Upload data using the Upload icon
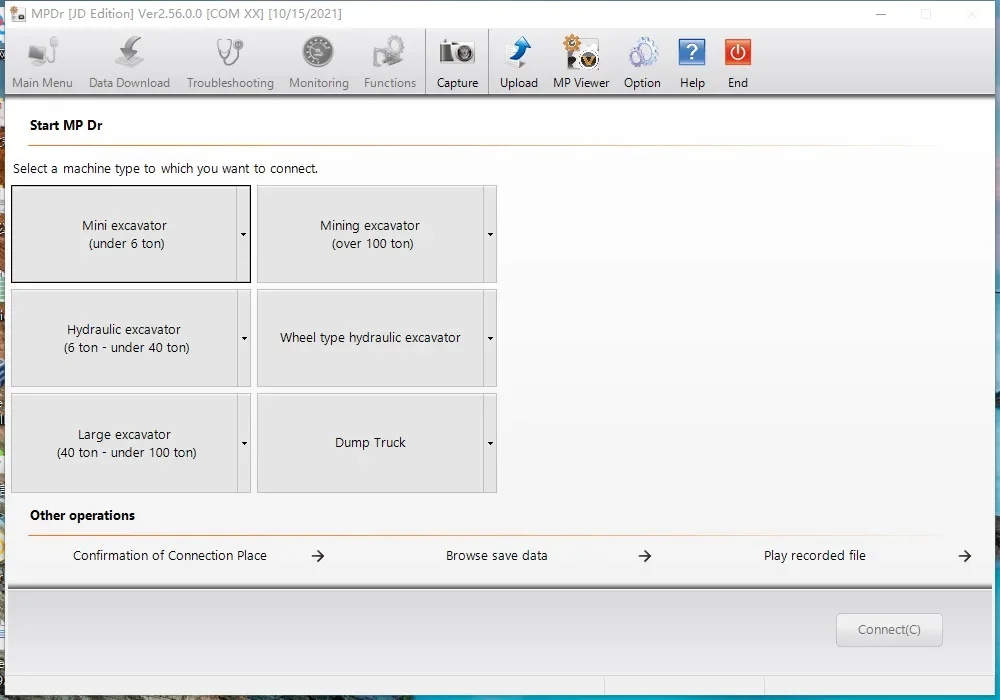 518,60
